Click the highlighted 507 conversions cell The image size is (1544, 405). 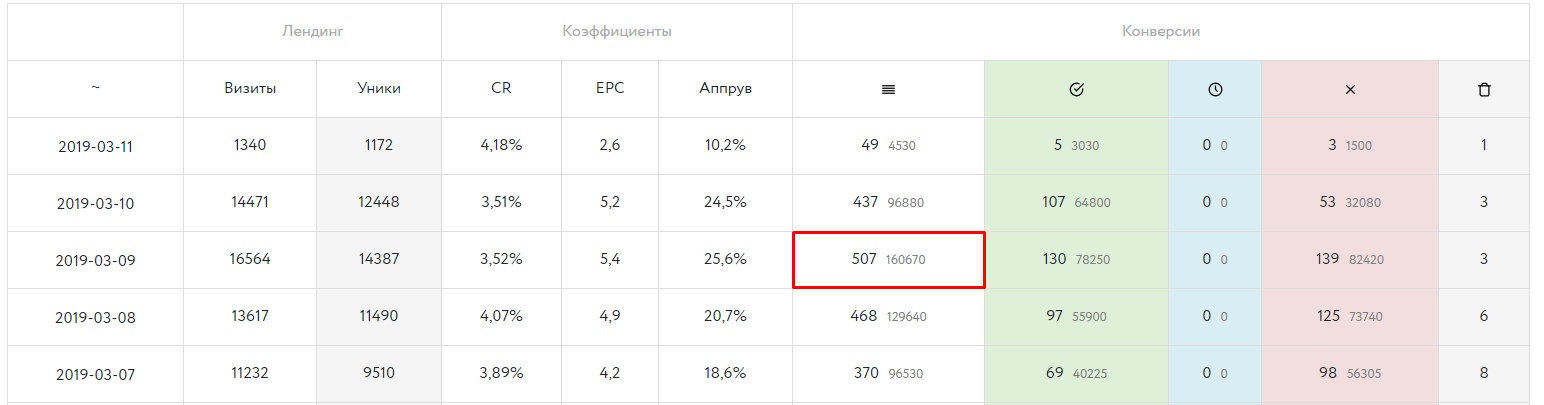pos(889,260)
